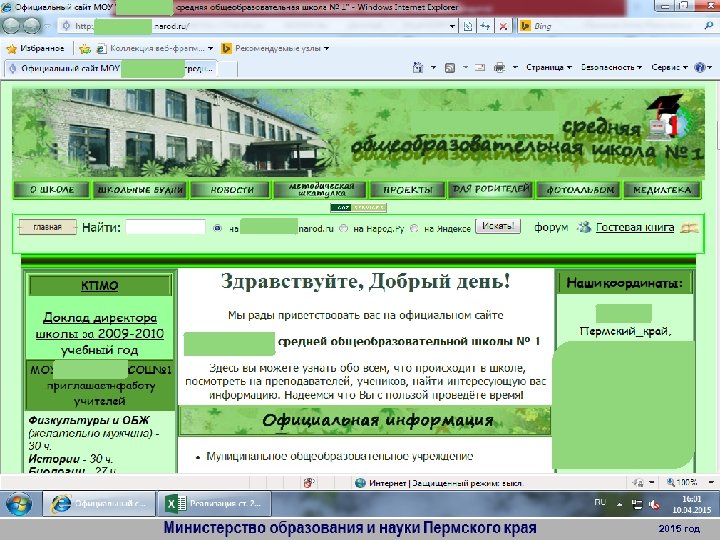Image resolution: width=720 pixels, height=540 pixels.
Task: Click the Home page toolbar icon
Action: [x=417, y=68]
